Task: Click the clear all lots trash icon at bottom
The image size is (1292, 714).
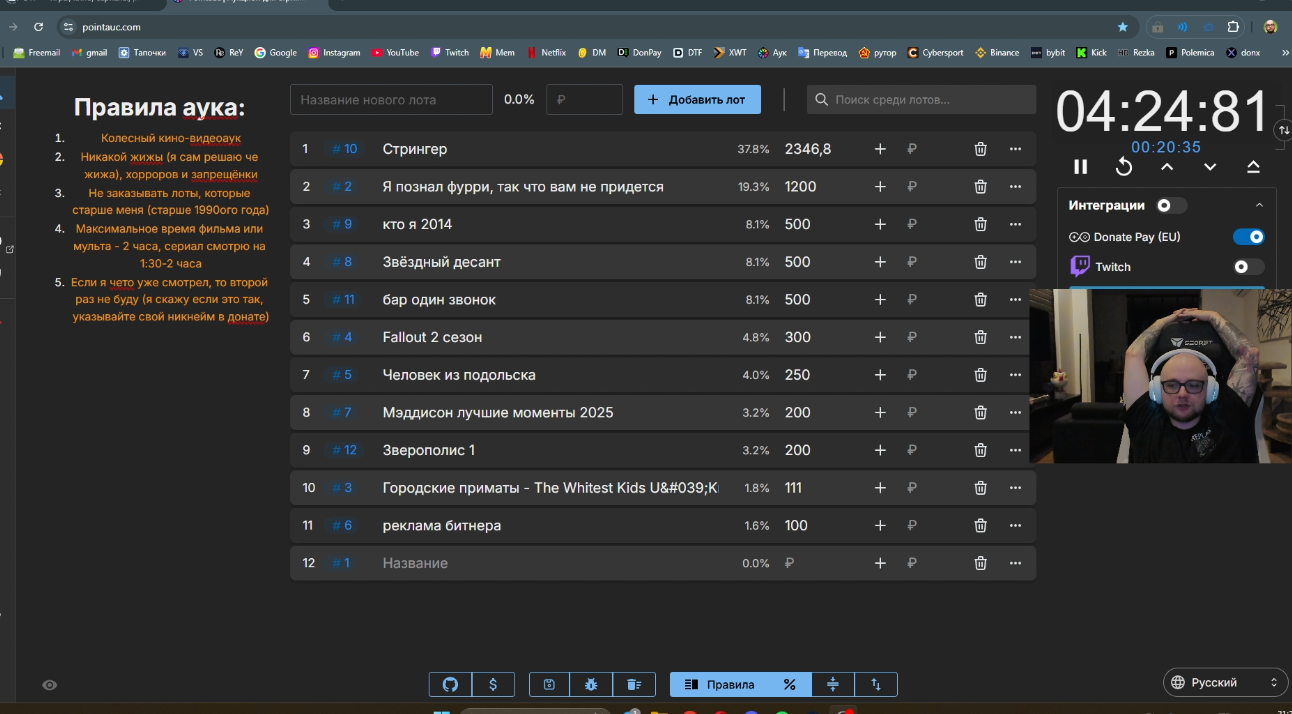Action: tap(634, 684)
